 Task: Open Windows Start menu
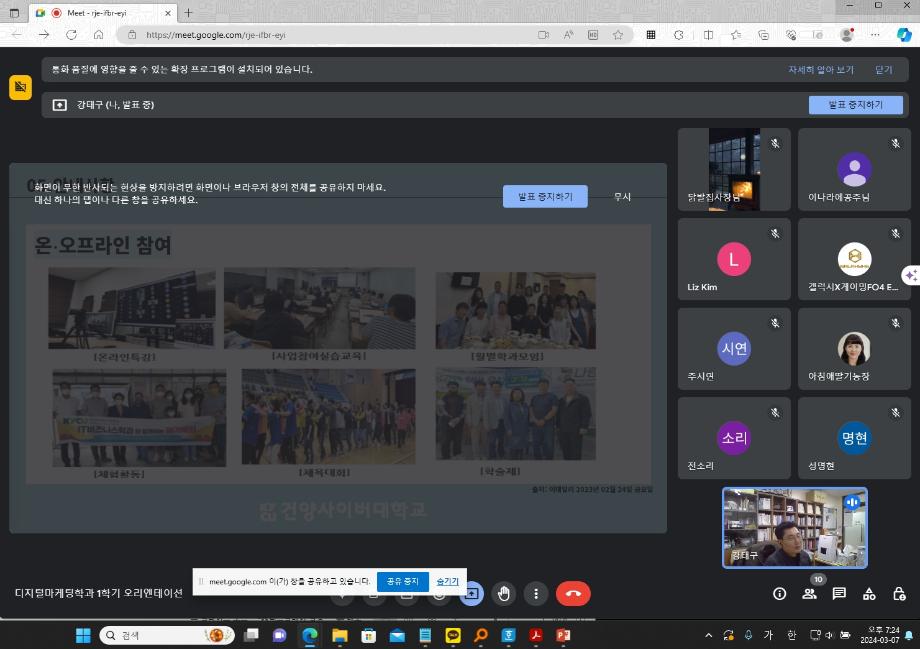(82, 635)
